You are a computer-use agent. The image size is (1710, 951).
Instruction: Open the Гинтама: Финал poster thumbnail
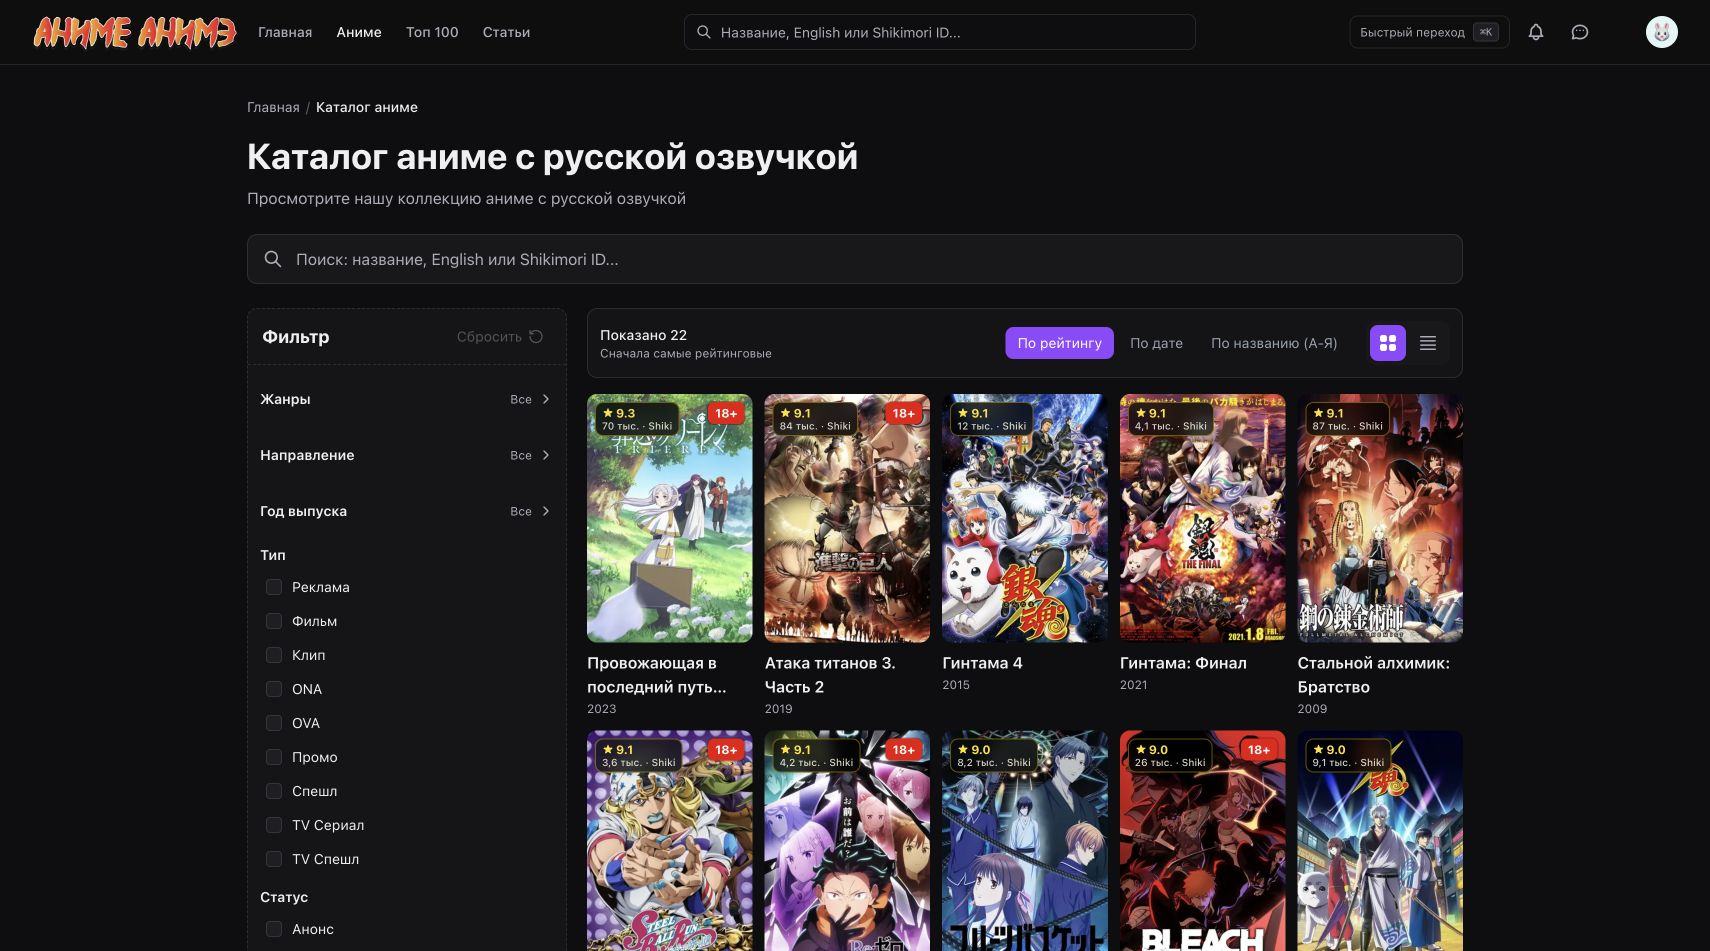(1203, 518)
